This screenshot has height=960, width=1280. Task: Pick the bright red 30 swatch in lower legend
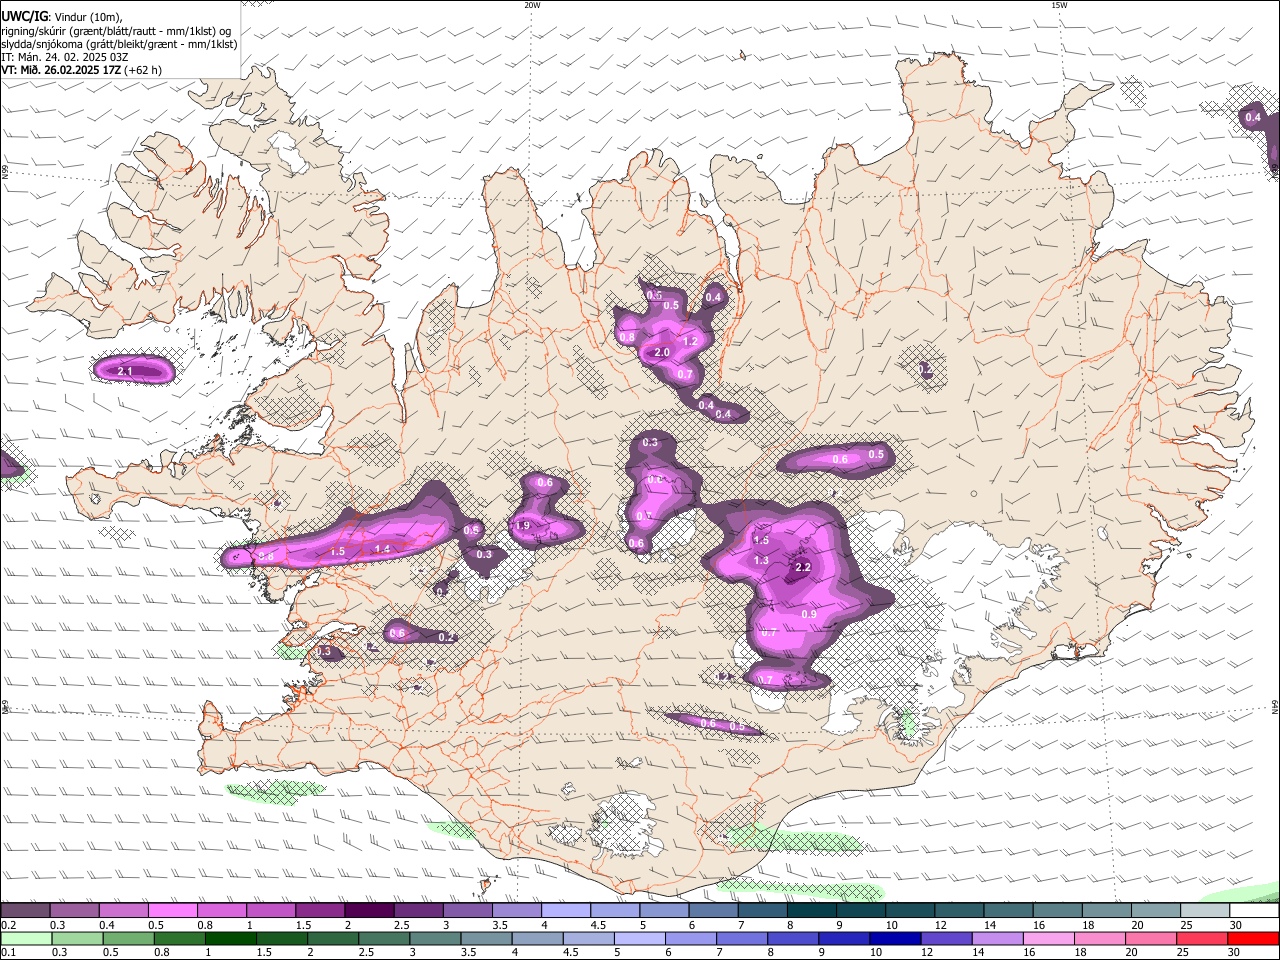click(1254, 938)
